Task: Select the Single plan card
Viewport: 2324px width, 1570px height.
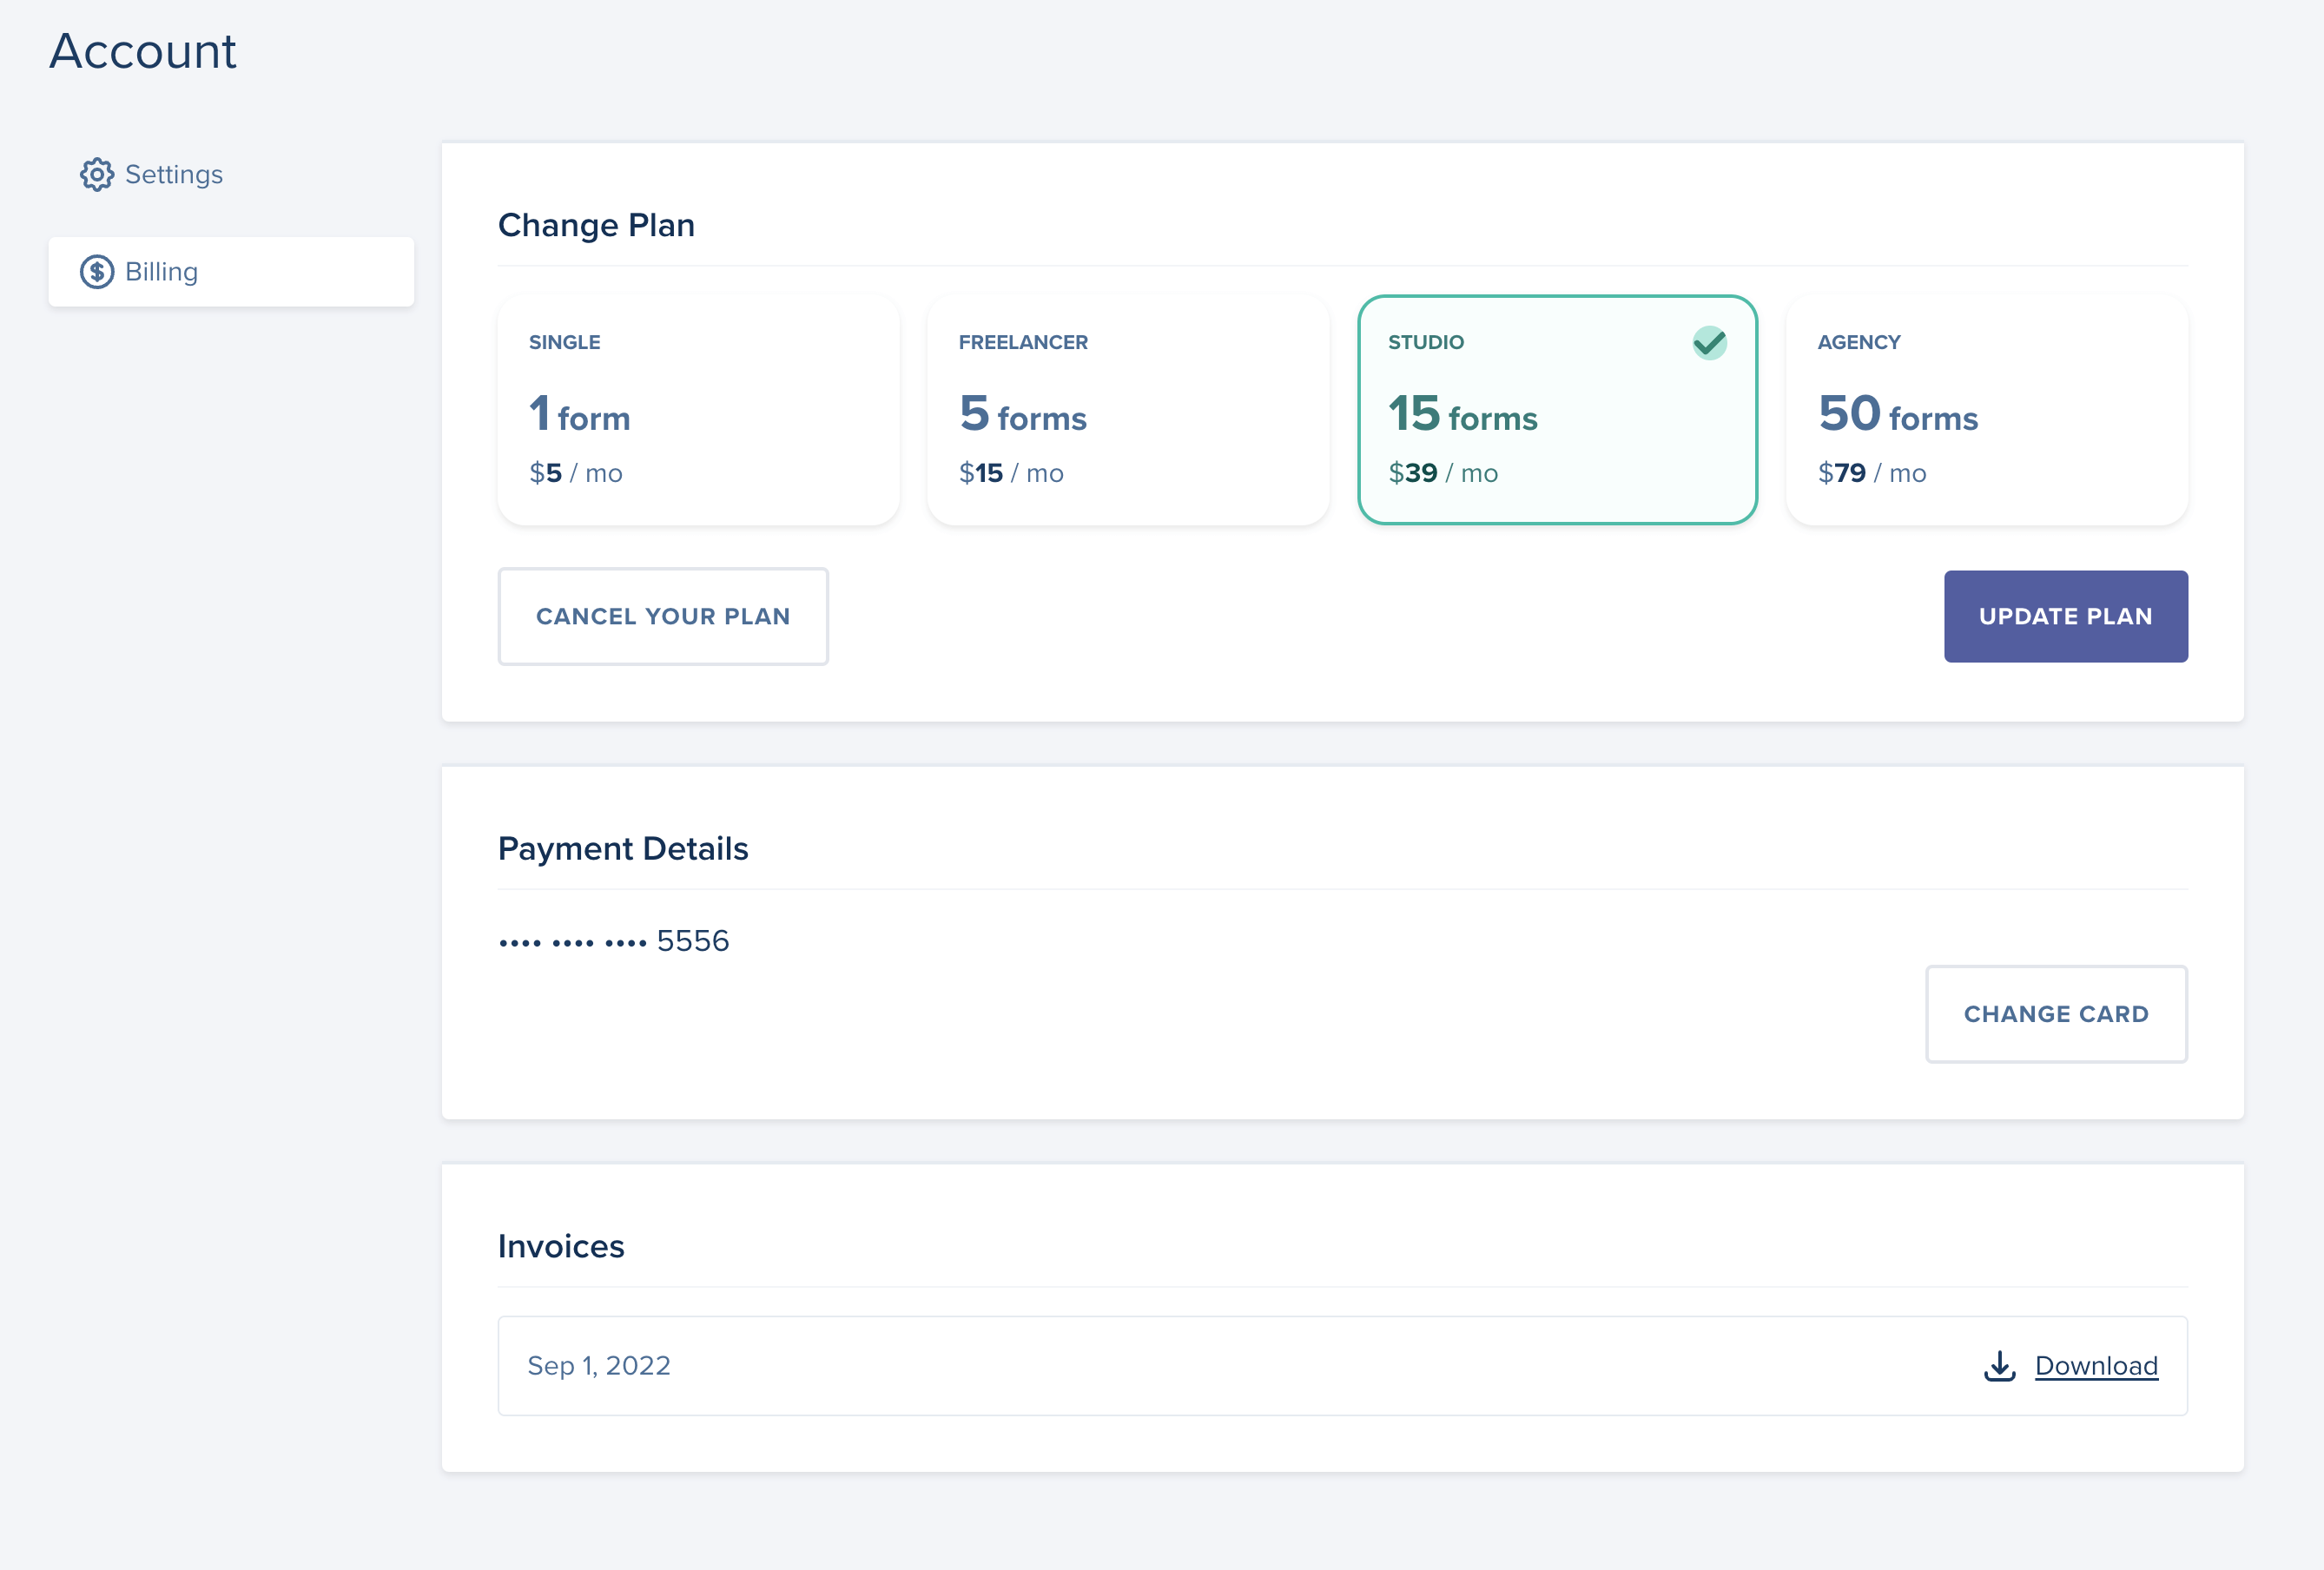Action: tap(698, 410)
